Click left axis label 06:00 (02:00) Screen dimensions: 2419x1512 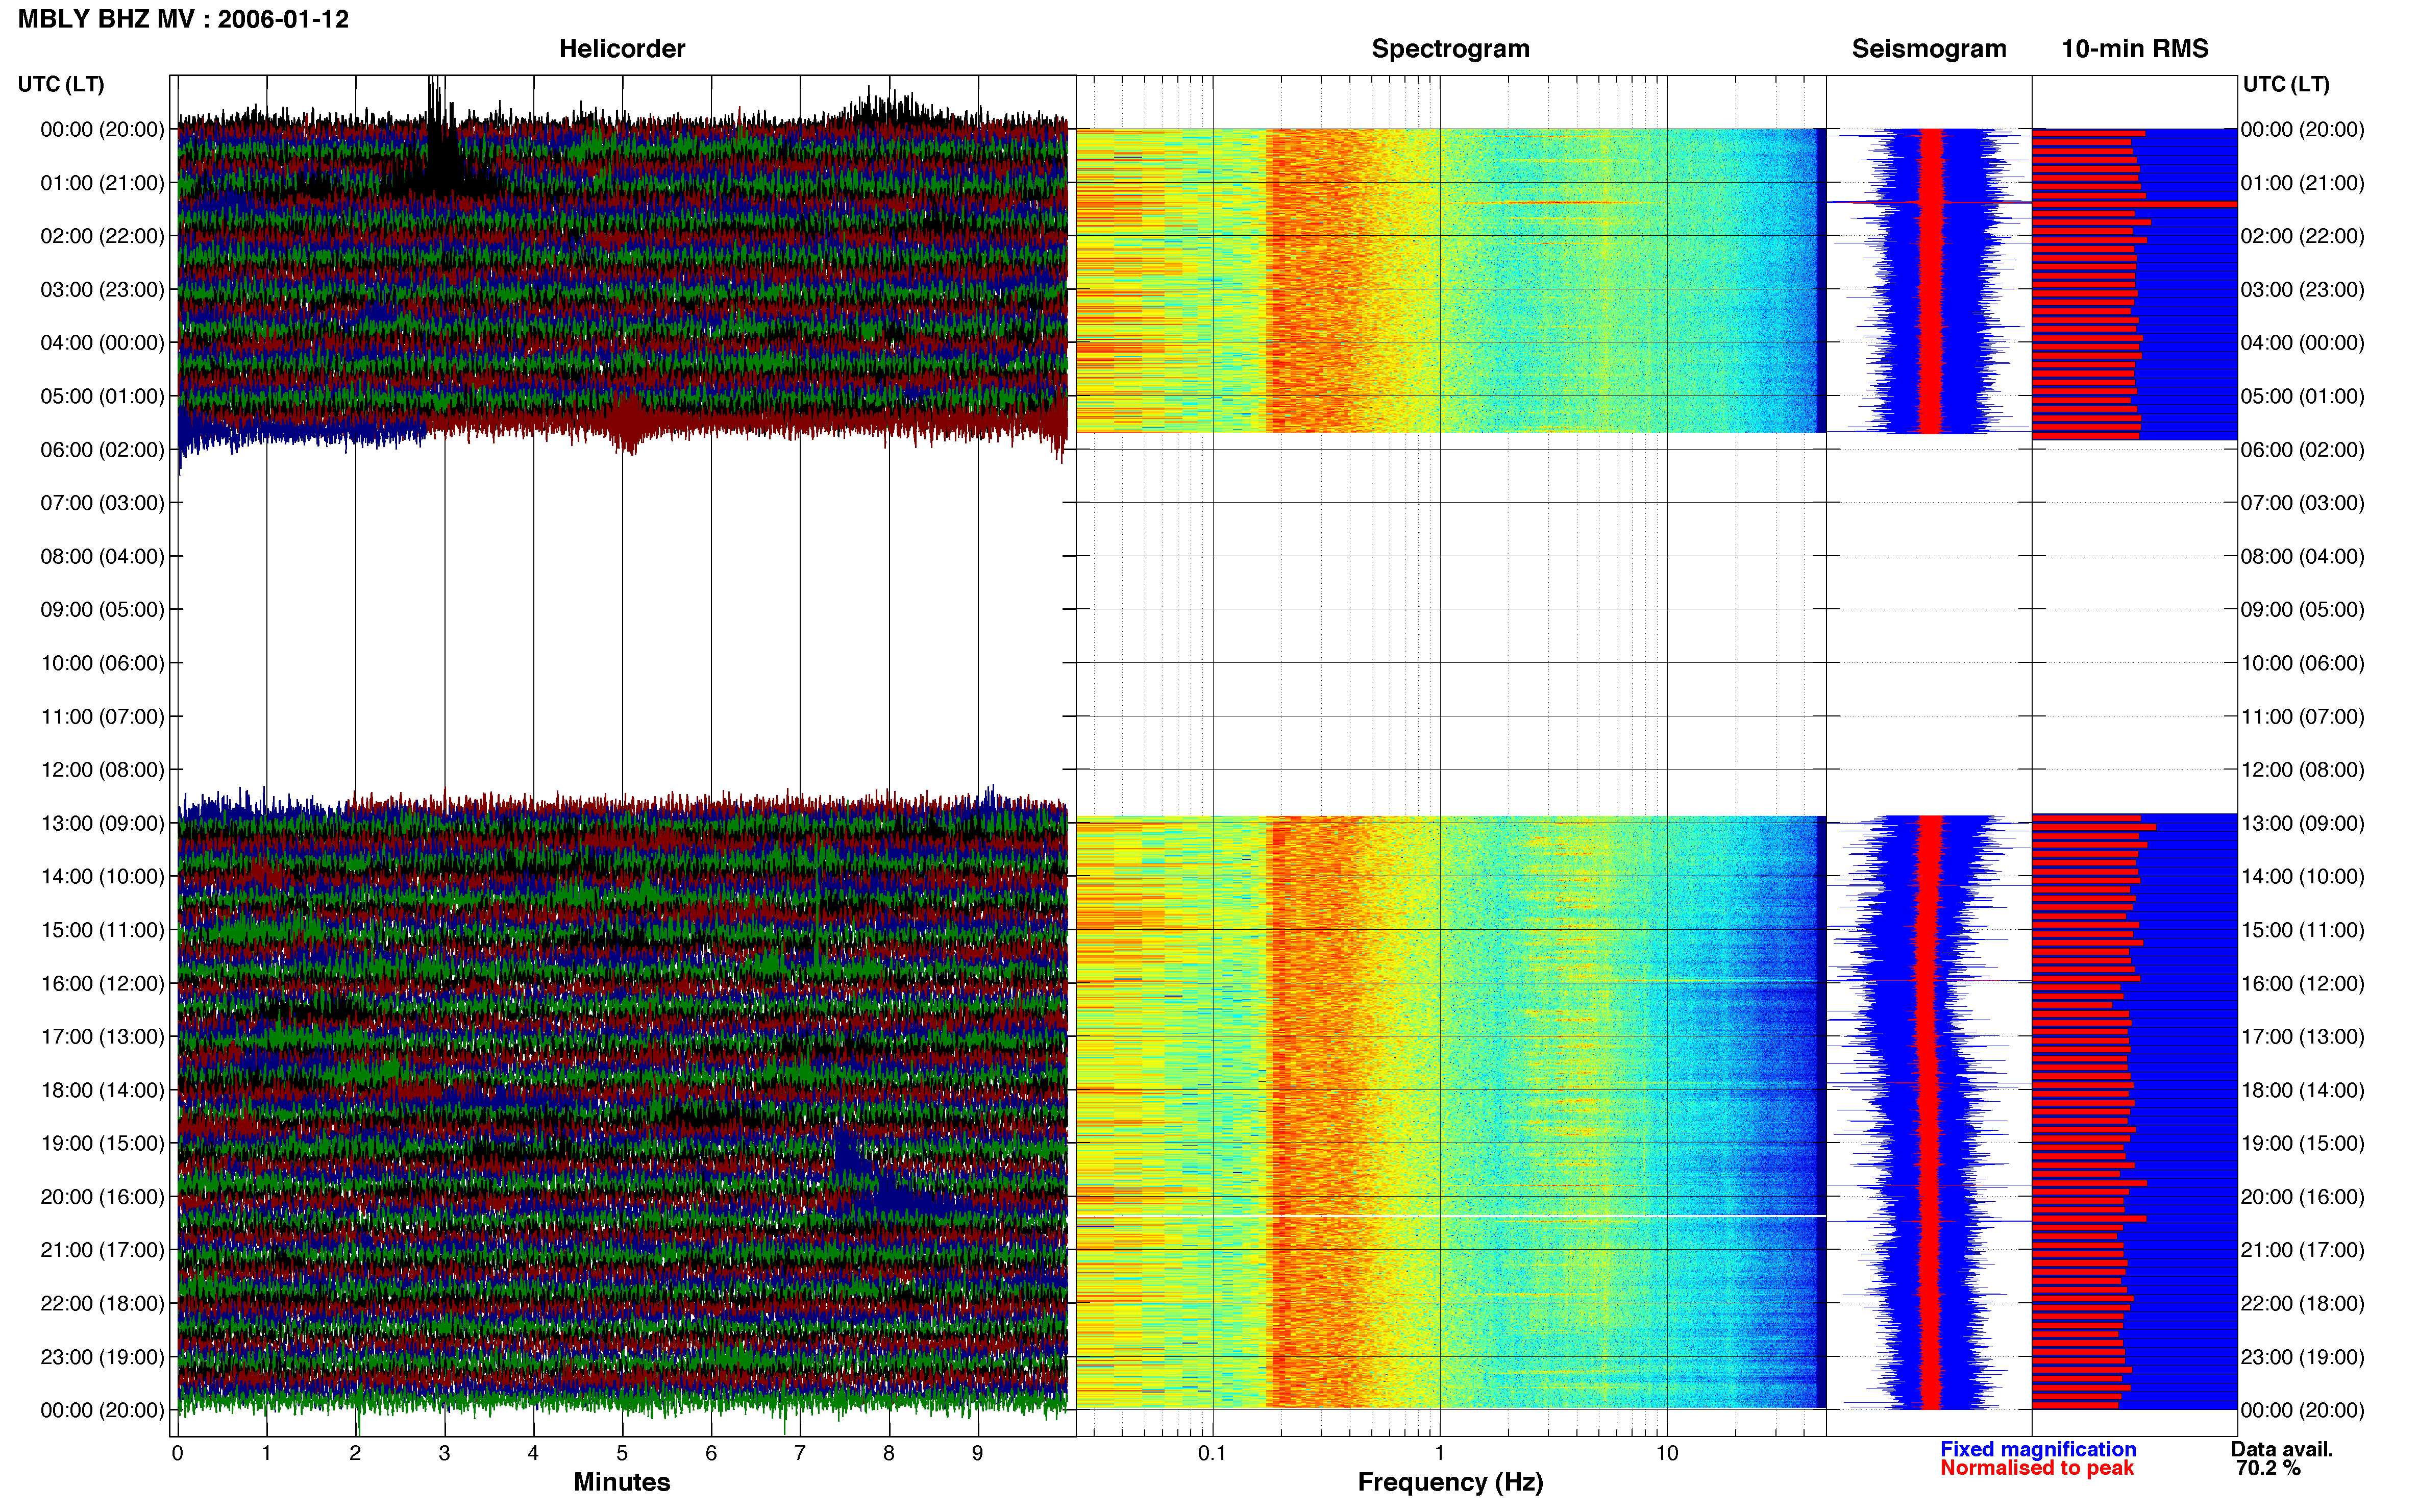point(102,449)
